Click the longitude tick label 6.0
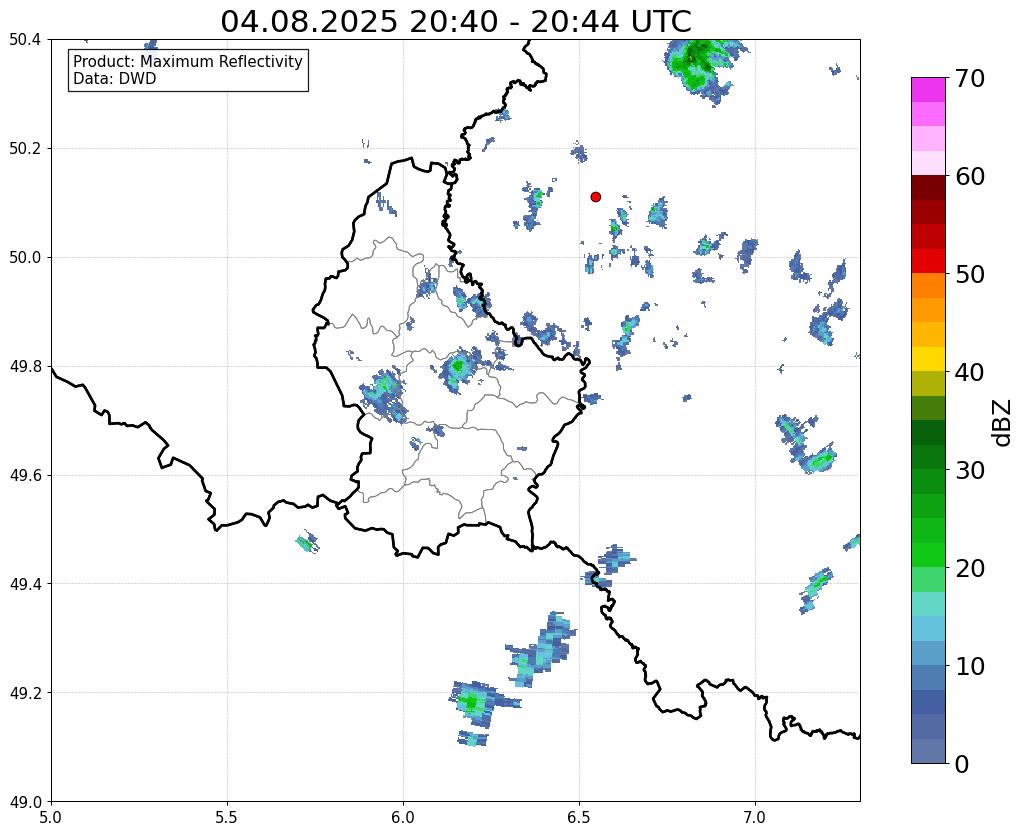The image size is (1023, 834). [x=403, y=817]
